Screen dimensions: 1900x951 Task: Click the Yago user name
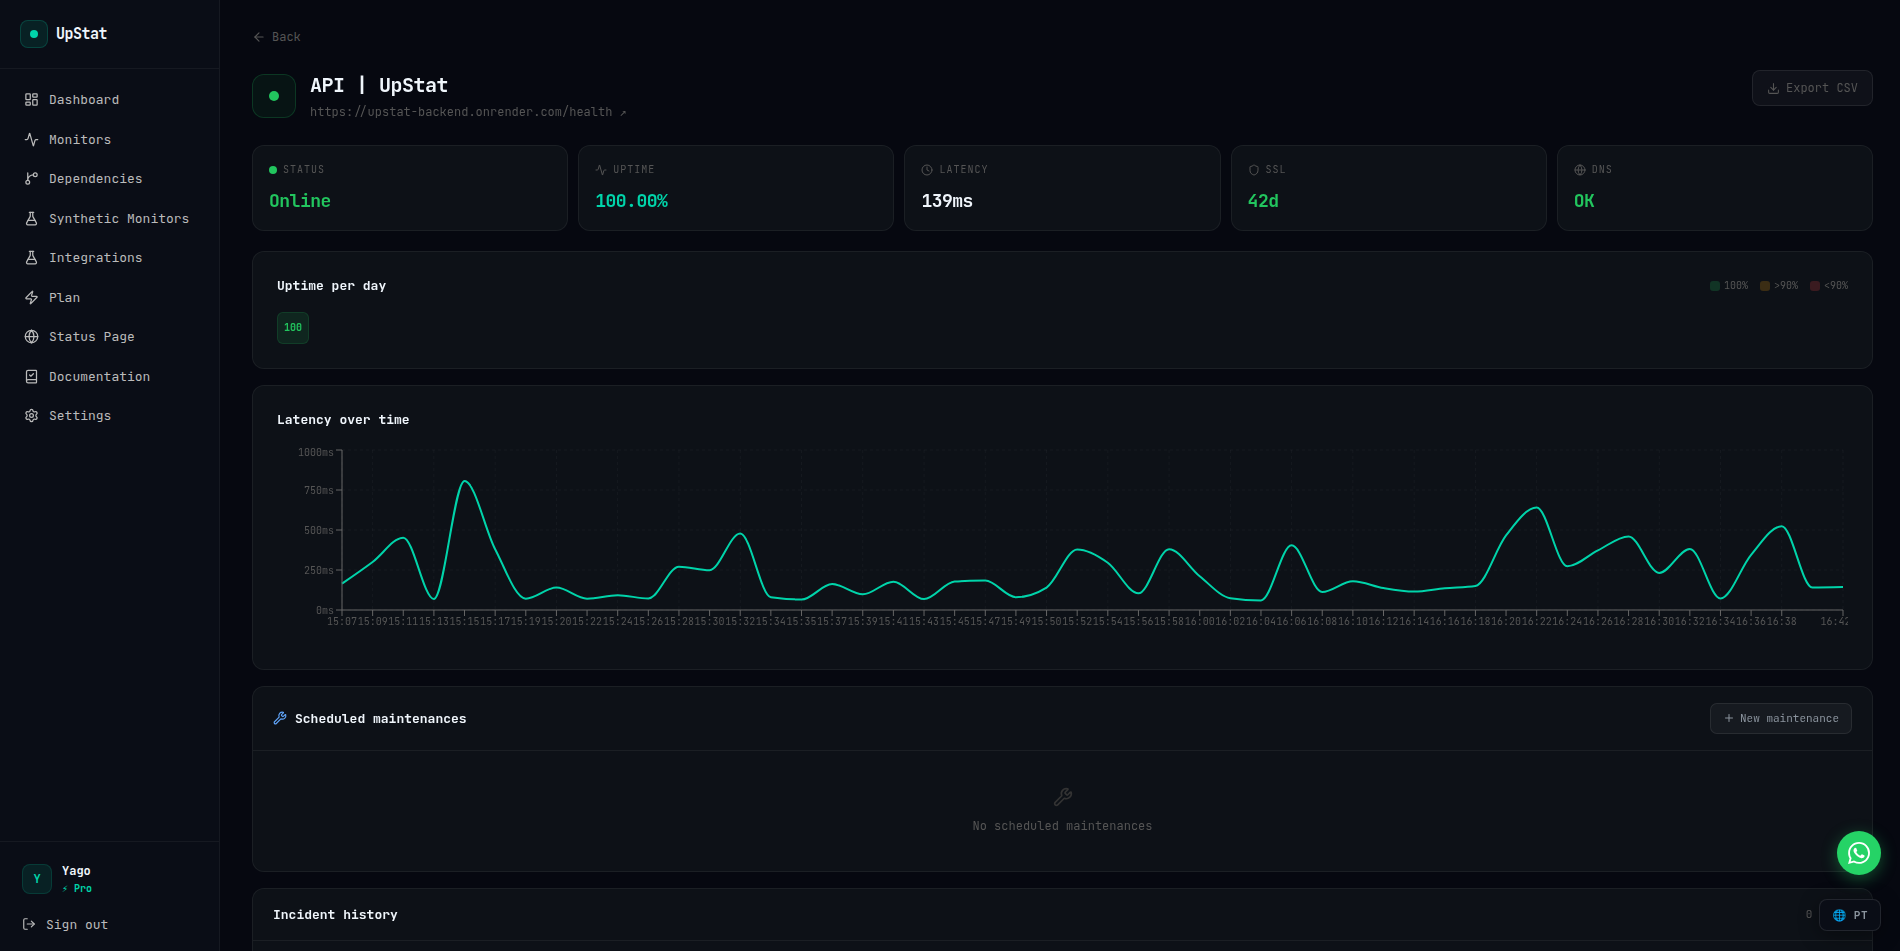(76, 871)
